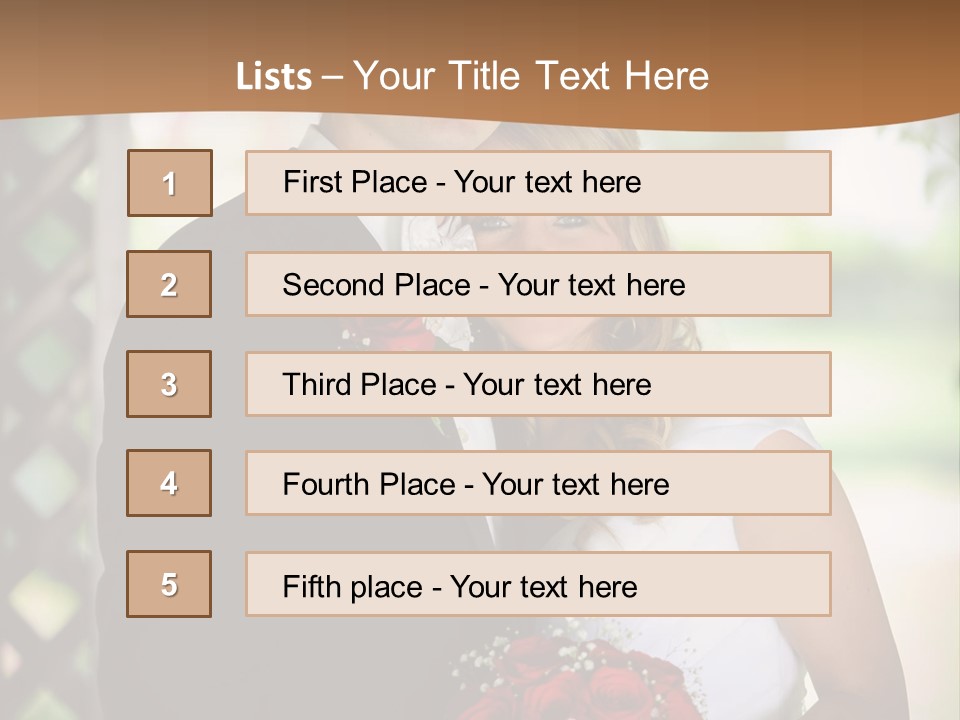Select the number 4 box
This screenshot has width=960, height=720.
[169, 483]
